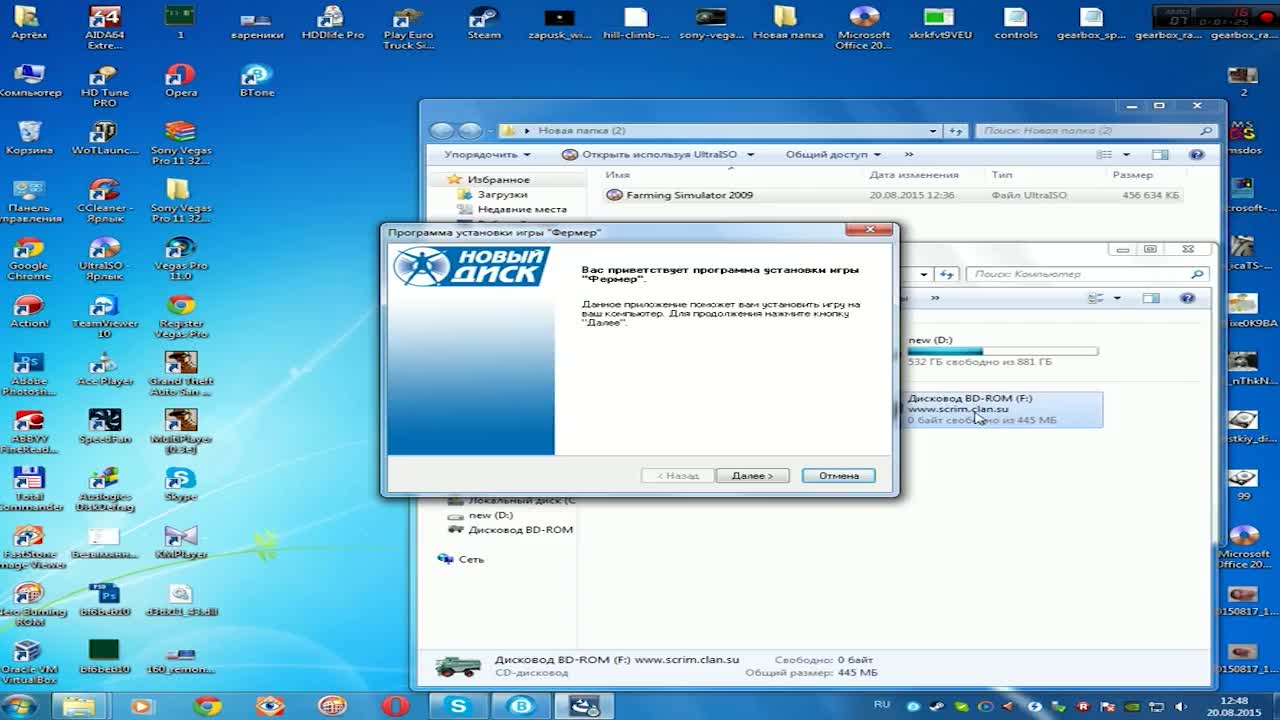Open the Microsoft Office desktop shortcut near the top
The height and width of the screenshot is (720, 1280).
pyautogui.click(x=864, y=28)
